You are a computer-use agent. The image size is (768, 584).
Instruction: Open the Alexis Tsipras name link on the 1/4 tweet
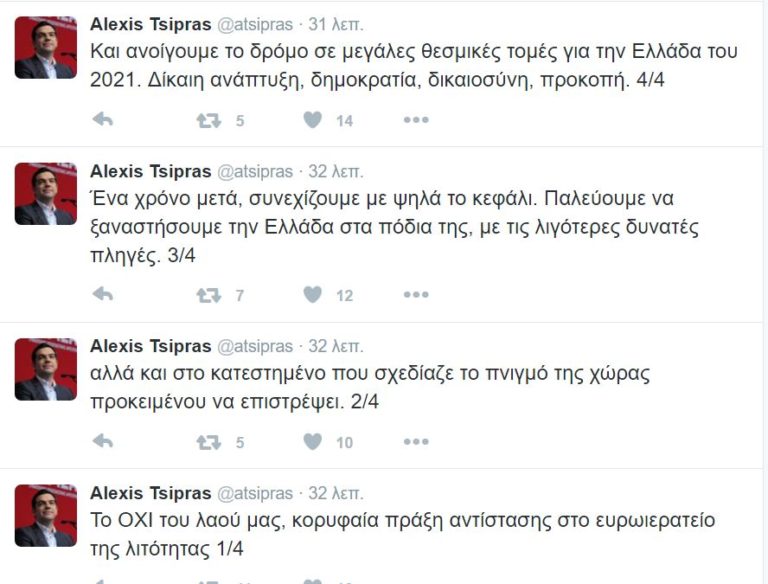(x=150, y=493)
